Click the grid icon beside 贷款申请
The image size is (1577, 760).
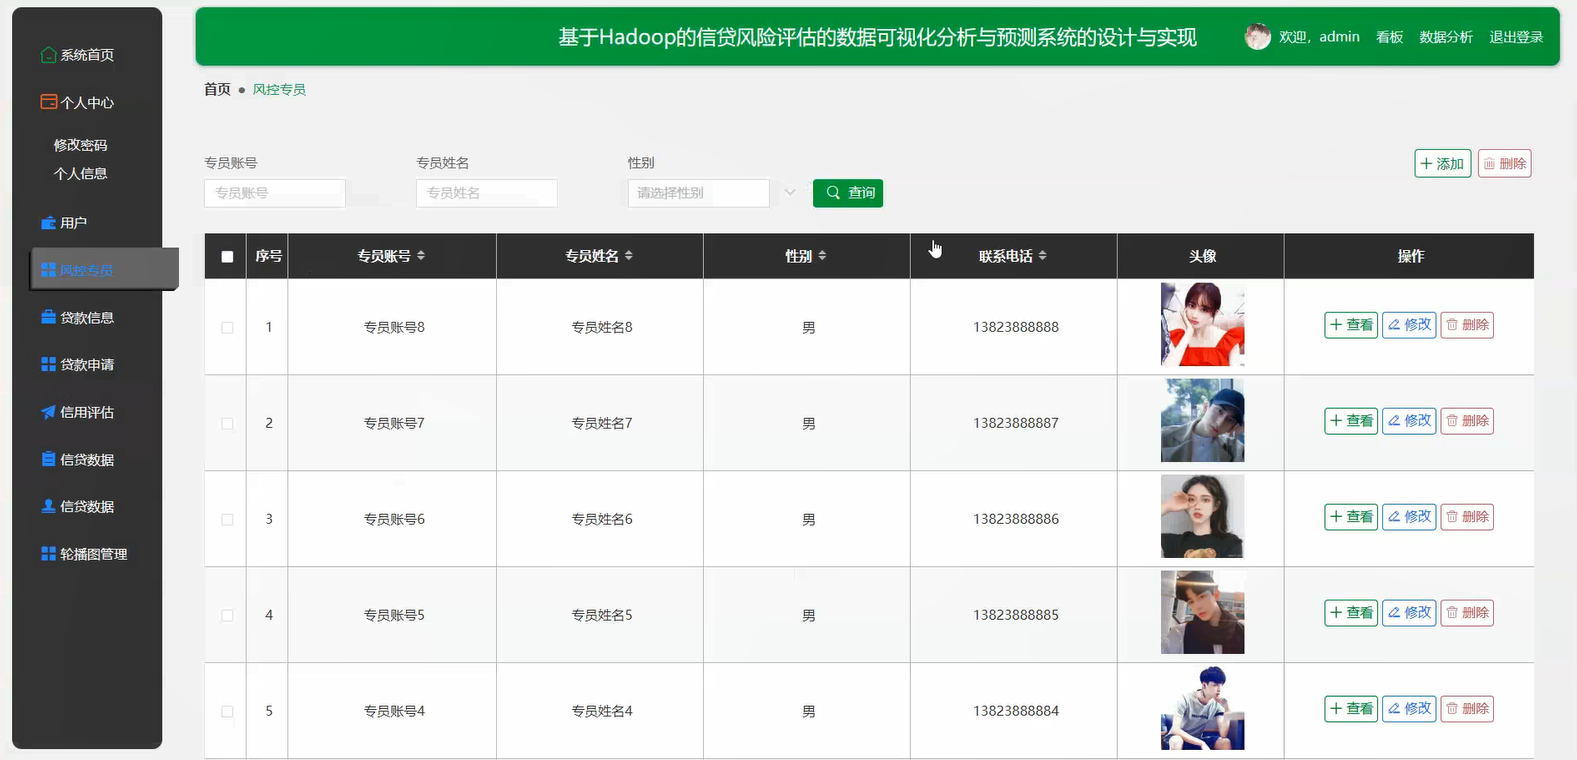coord(48,364)
